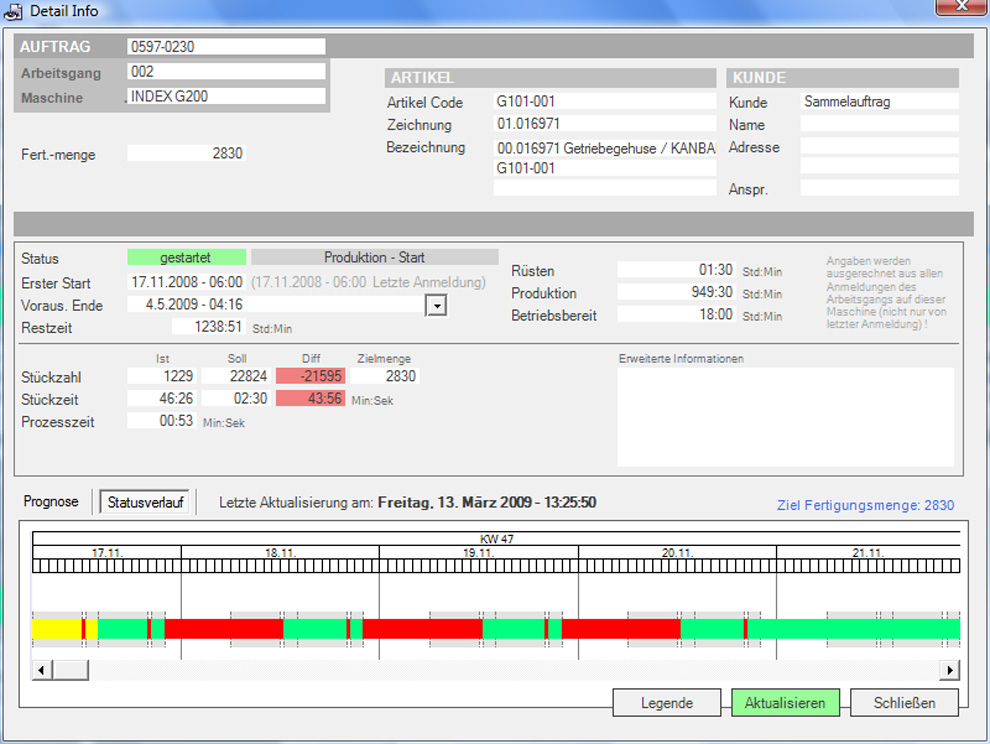
Task: Click the long red segment under 18.11.
Action: tap(224, 629)
